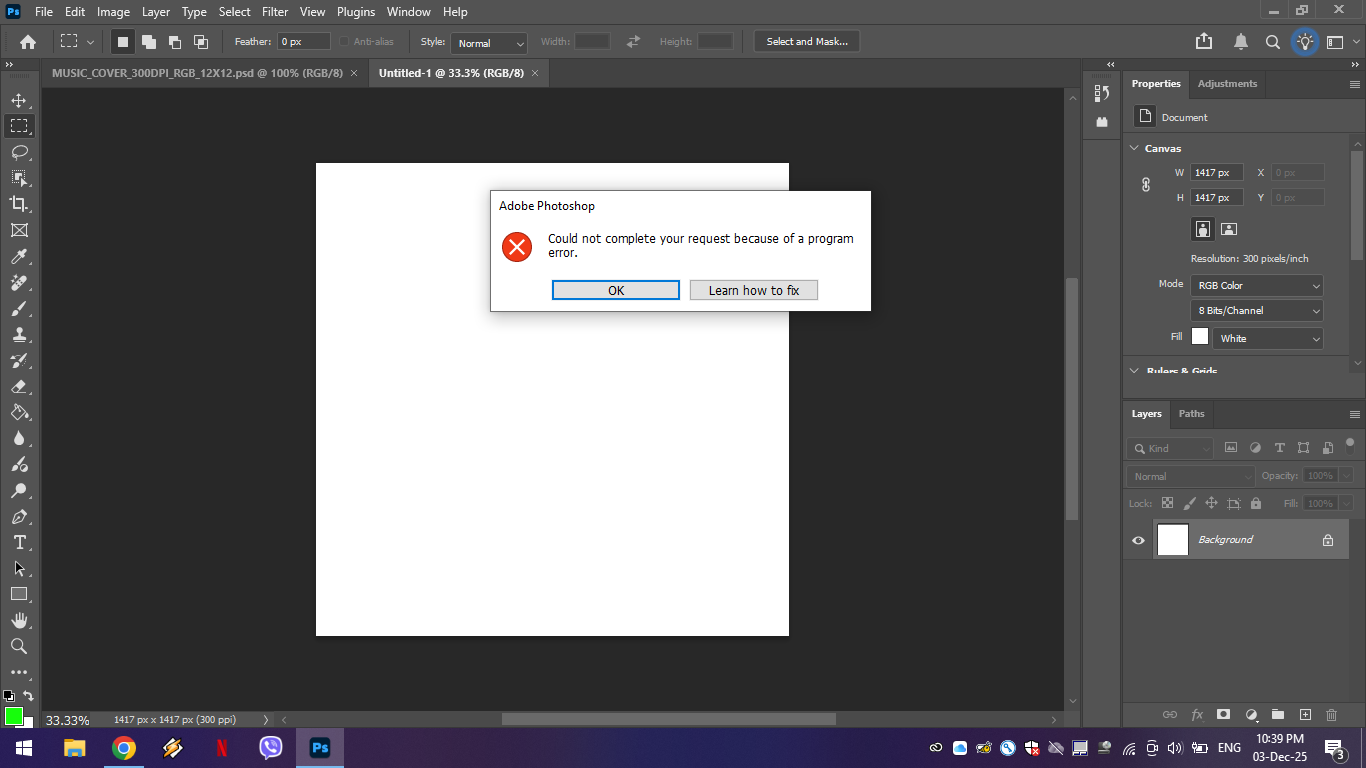Select the Lasso tool

pos(20,152)
